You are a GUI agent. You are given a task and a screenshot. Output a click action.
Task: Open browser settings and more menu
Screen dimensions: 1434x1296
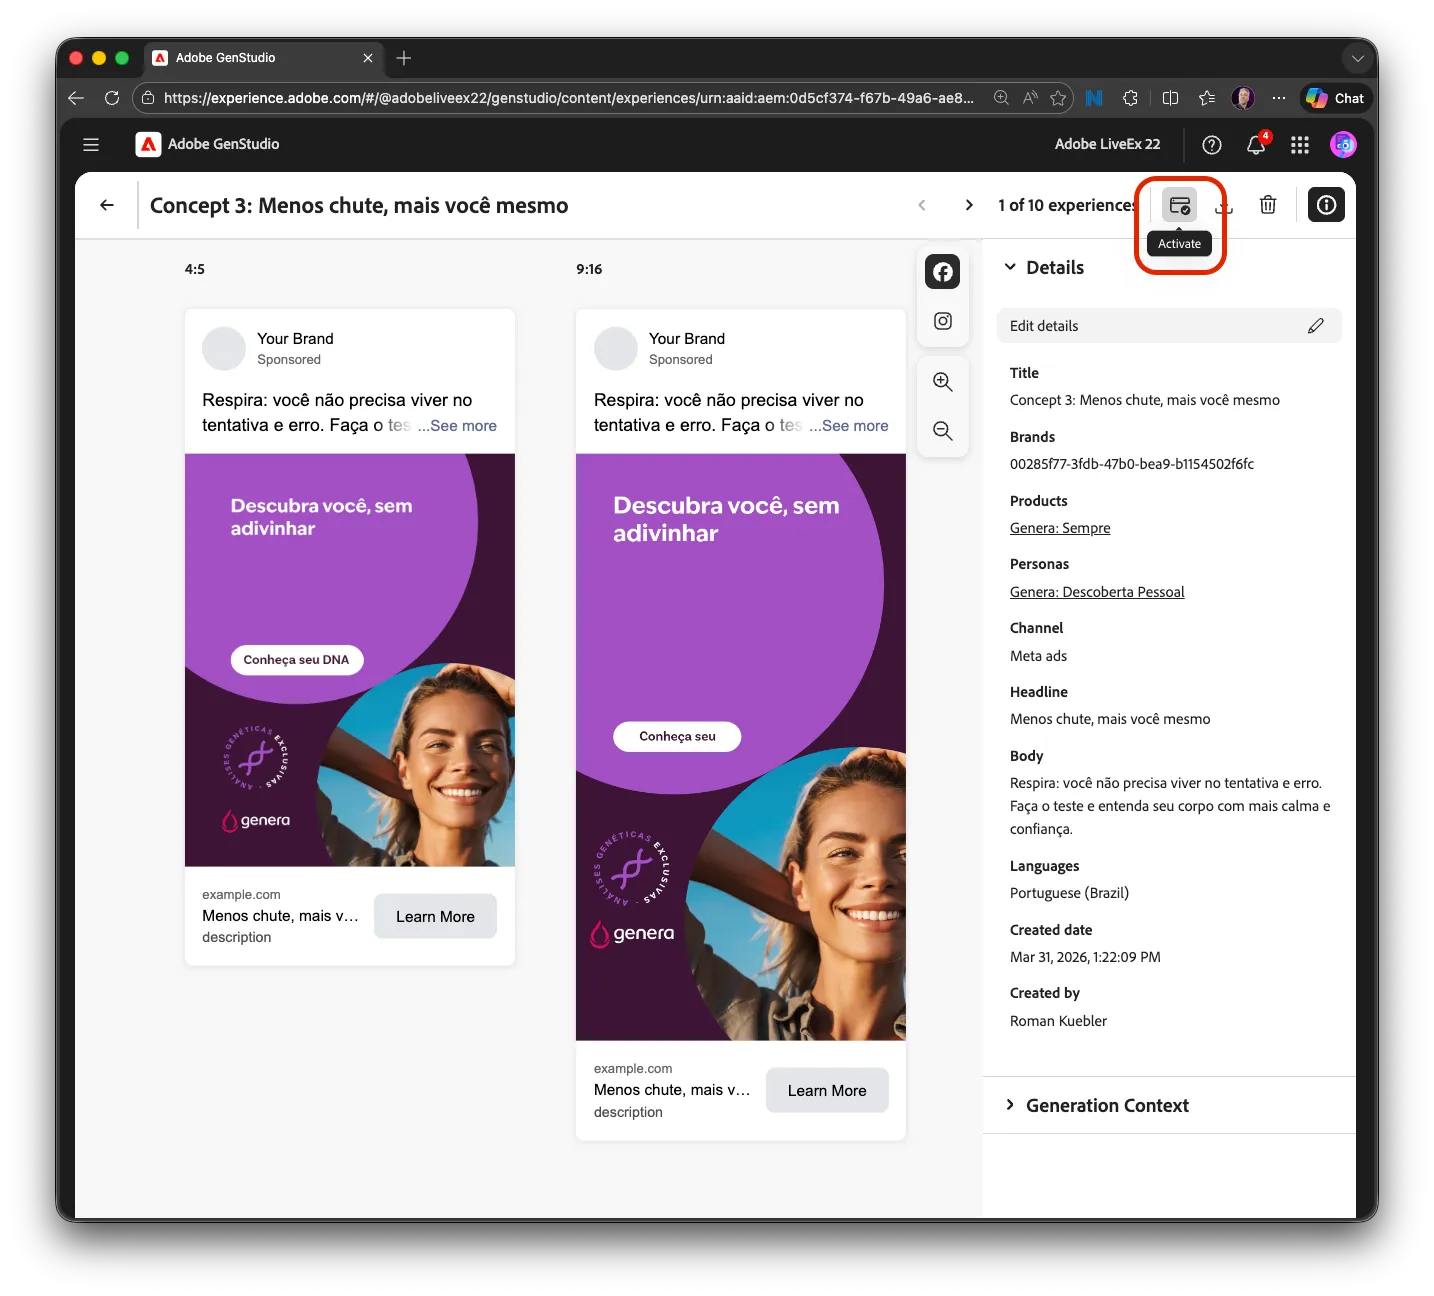(x=1279, y=98)
